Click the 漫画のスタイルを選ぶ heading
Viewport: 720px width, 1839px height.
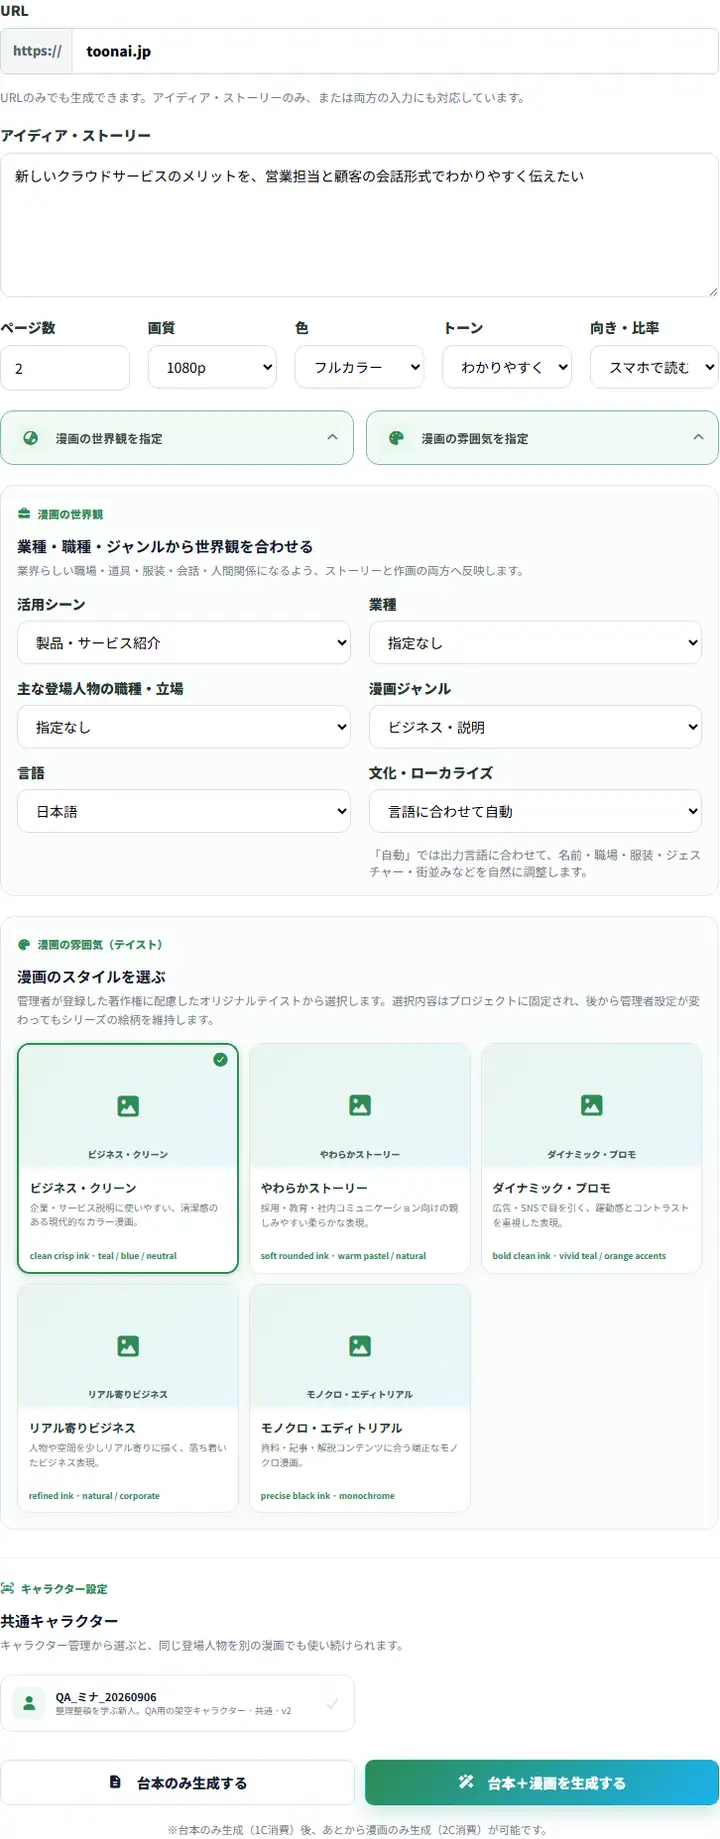91,977
